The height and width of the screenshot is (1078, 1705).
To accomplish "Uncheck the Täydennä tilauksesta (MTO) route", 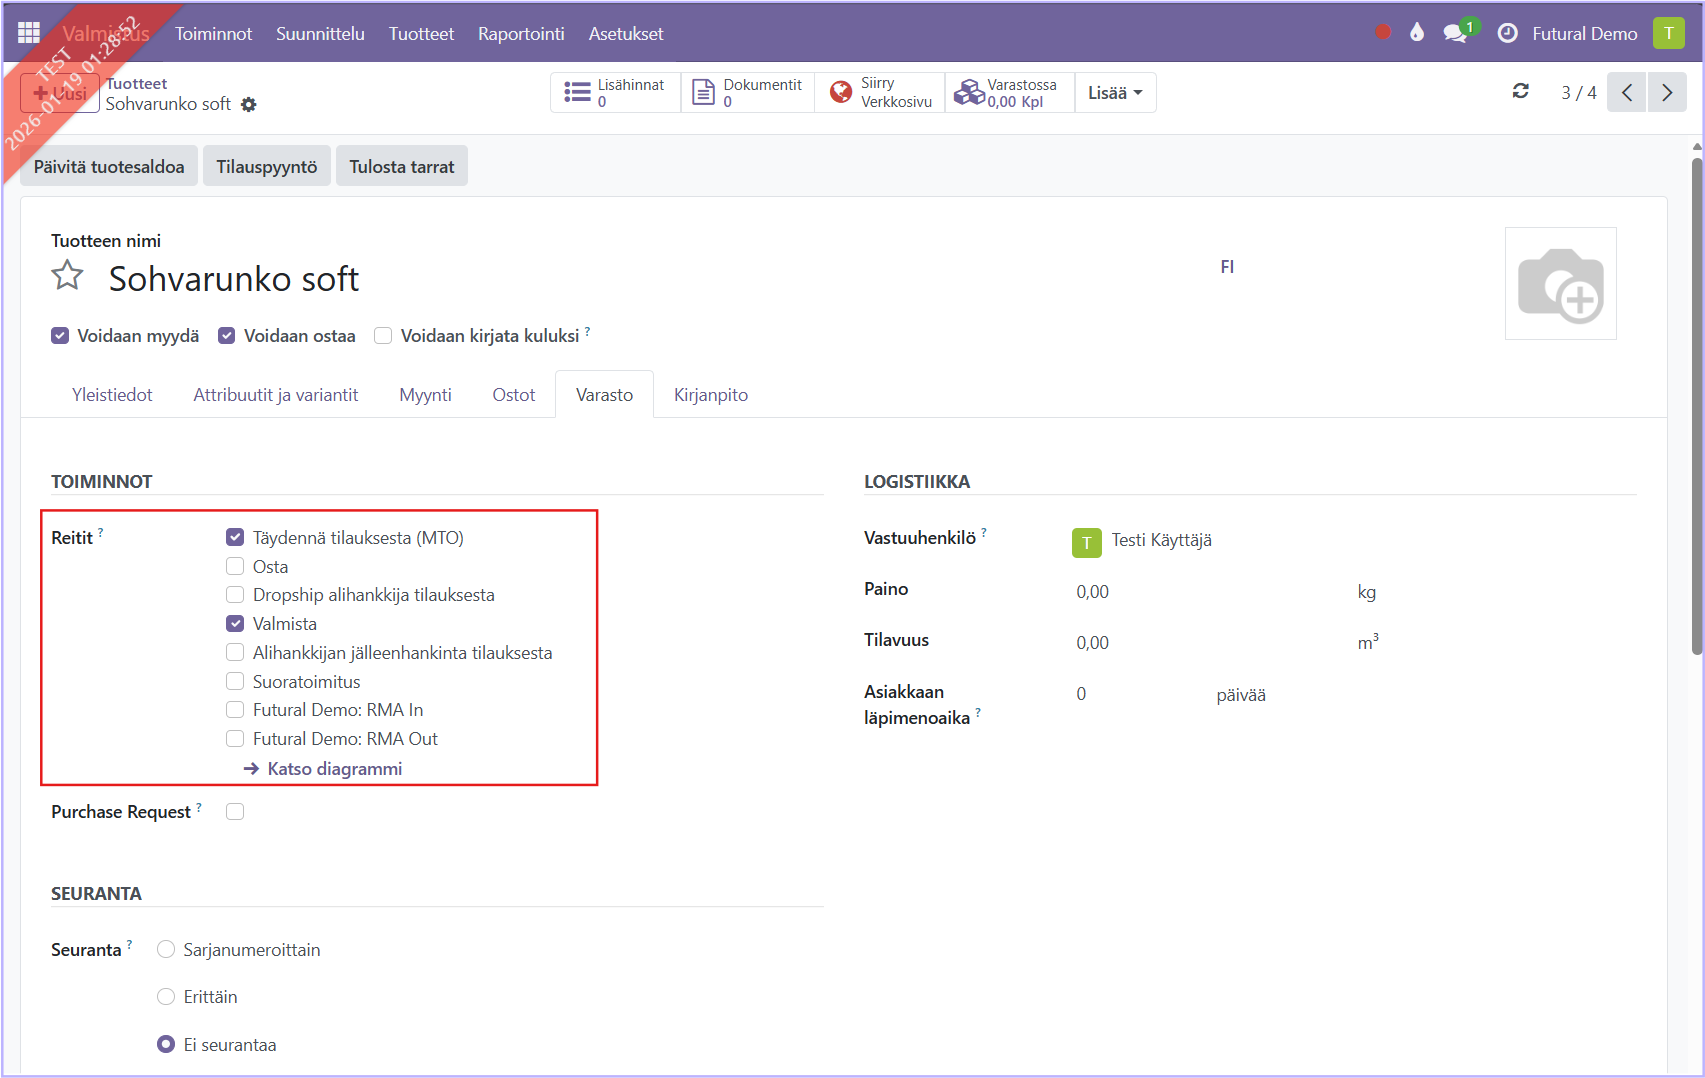I will pos(235,538).
